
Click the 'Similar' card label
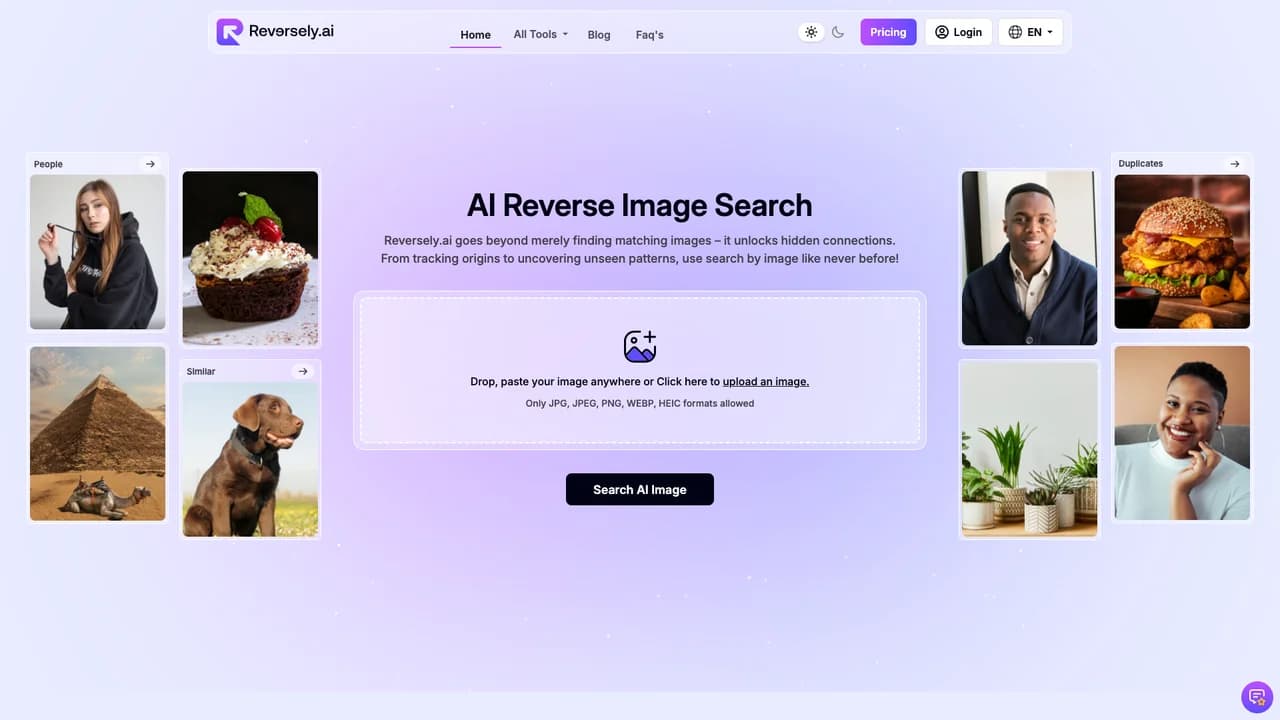point(201,371)
